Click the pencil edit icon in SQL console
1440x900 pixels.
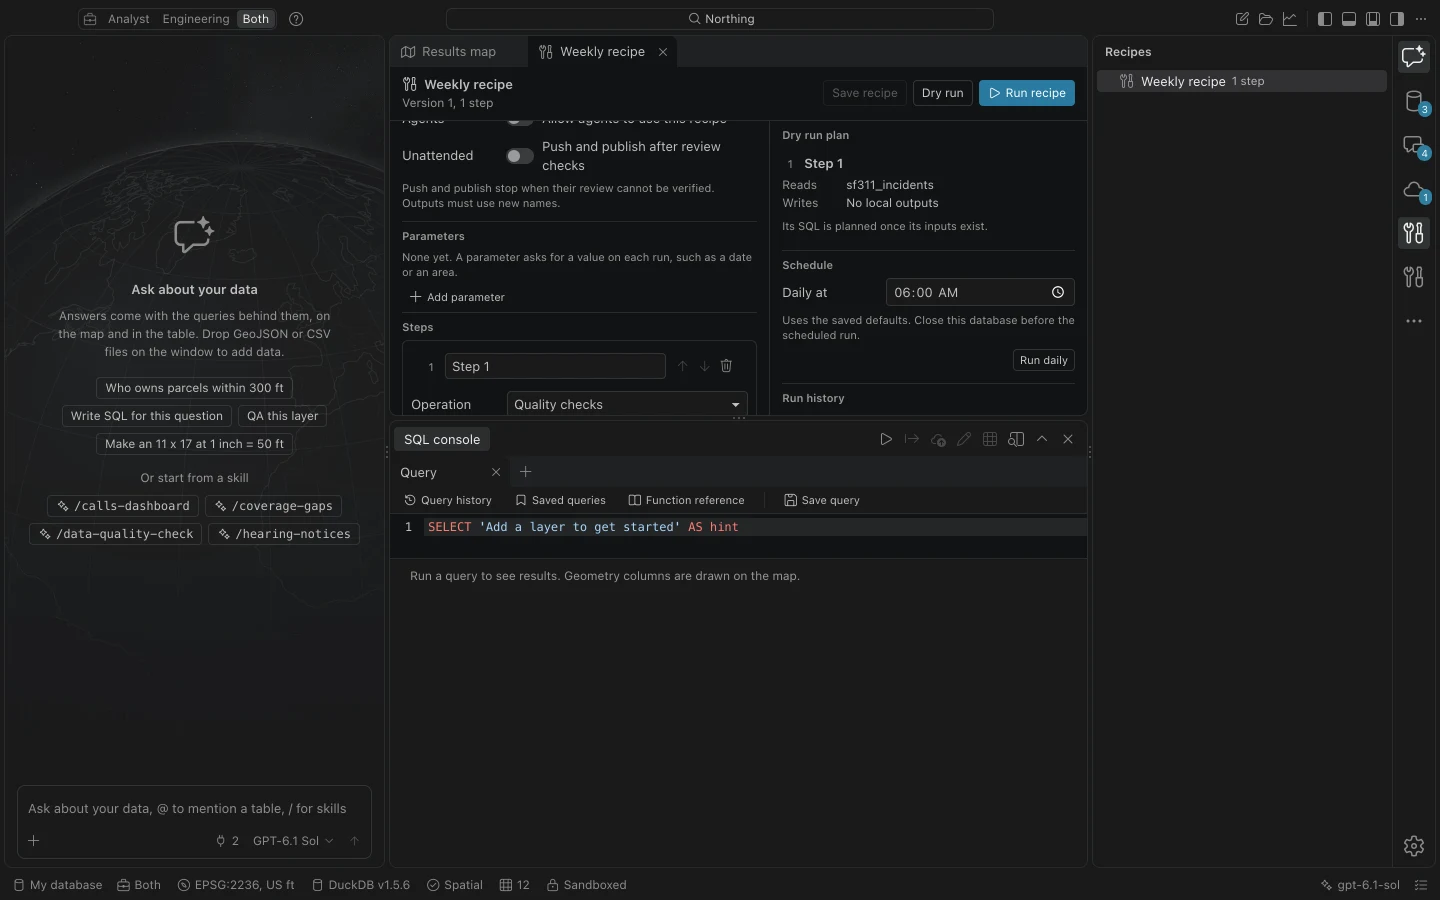964,439
